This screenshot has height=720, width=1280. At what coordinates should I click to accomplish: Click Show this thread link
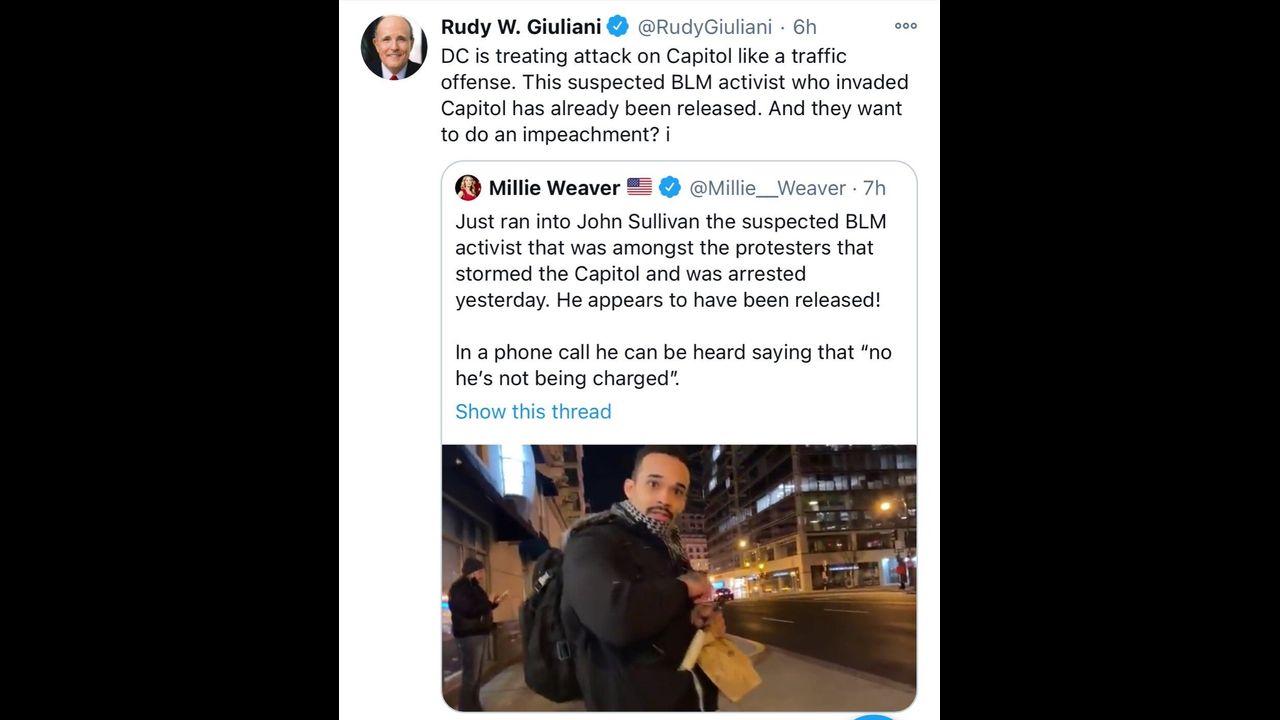[533, 411]
